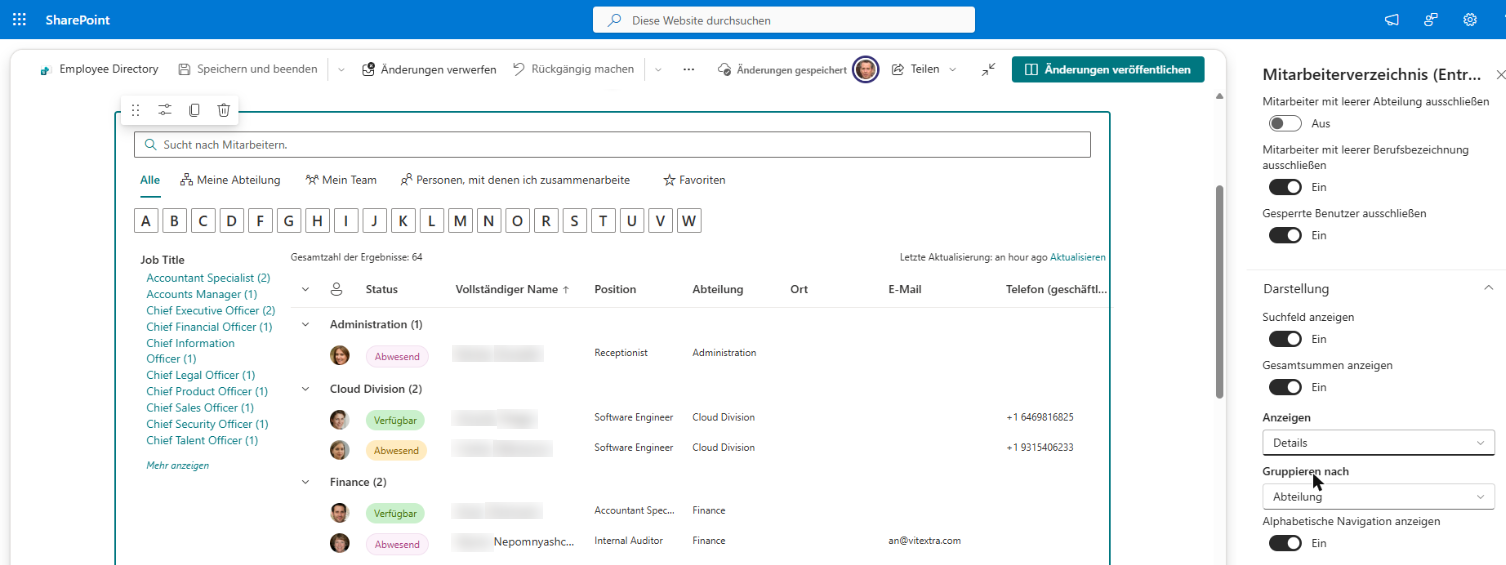Click avatar of Internal Auditor row
Screen dimensions: 1506x565
pyautogui.click(x=340, y=543)
